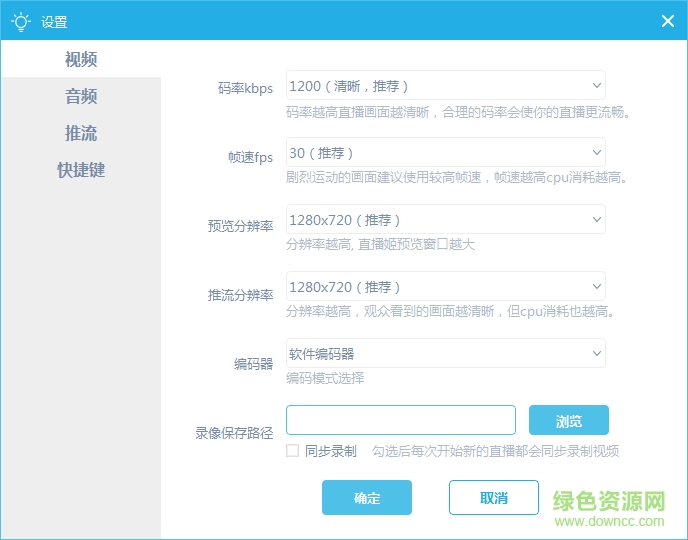This screenshot has height=540, width=688.
Task: Select the 推流 tab in sidebar
Action: (x=81, y=134)
